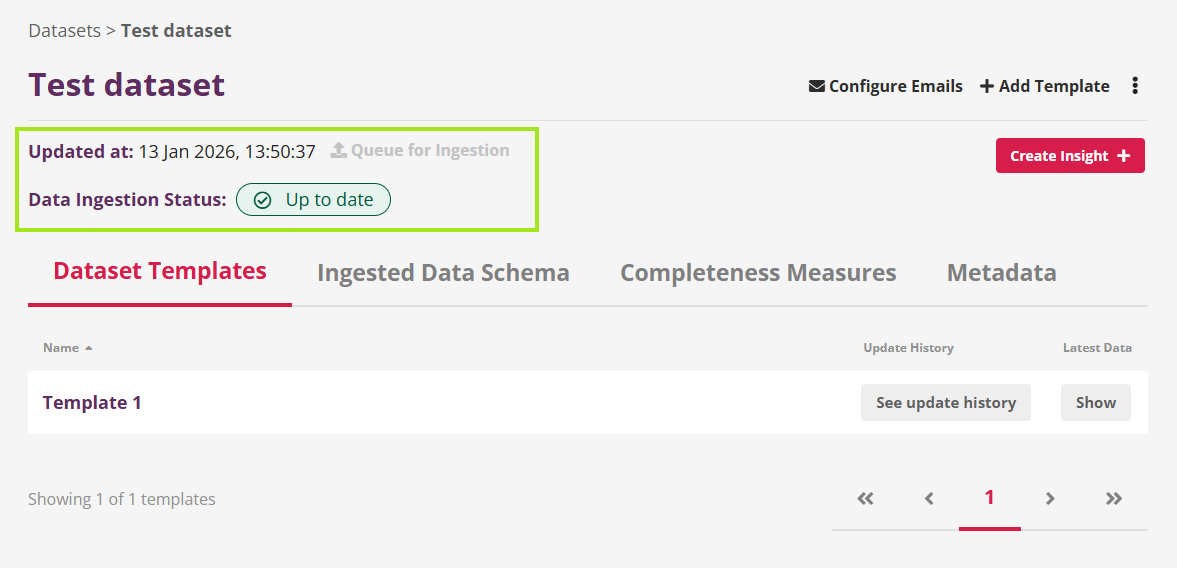Click the plus icon for Add Template
This screenshot has width=1177, height=568.
pyautogui.click(x=987, y=86)
